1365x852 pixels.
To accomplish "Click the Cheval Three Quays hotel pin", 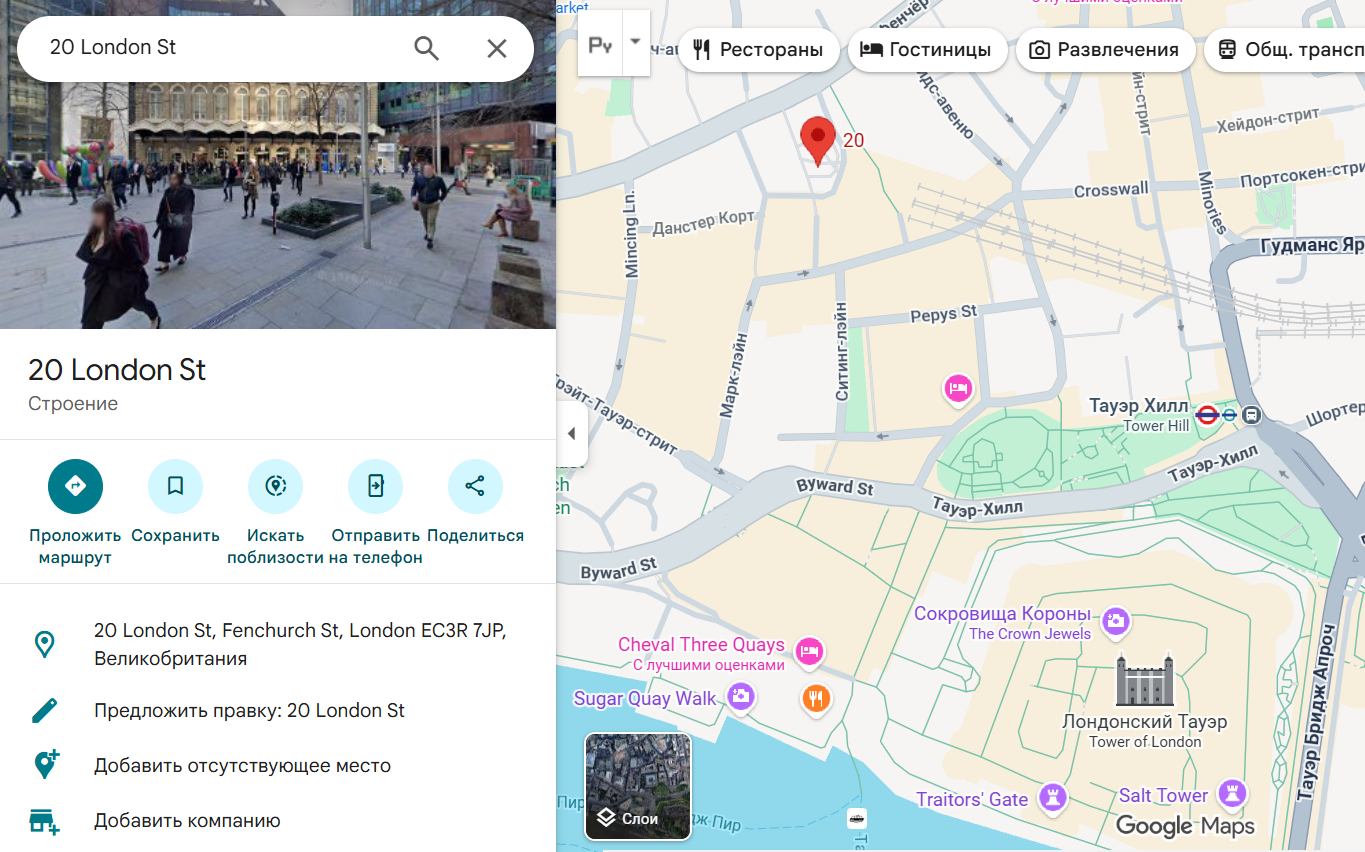I will (809, 652).
